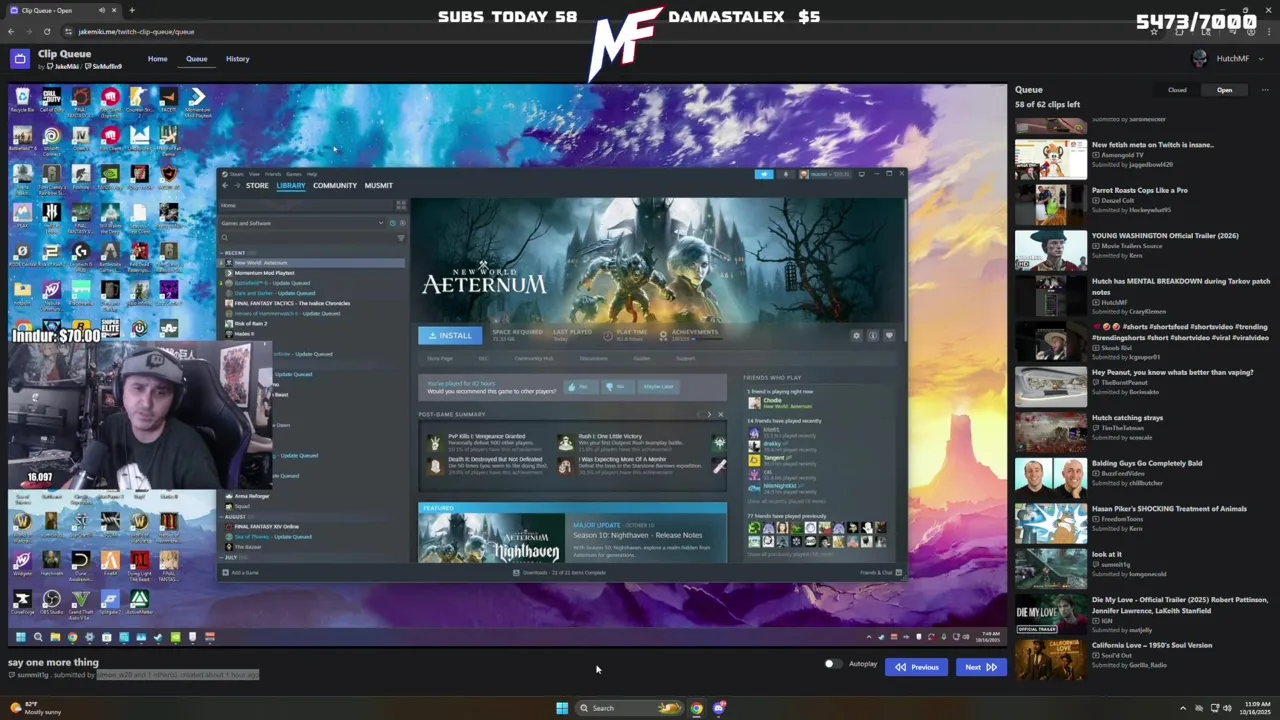
Task: Set queue status to Open
Action: [x=1224, y=90]
